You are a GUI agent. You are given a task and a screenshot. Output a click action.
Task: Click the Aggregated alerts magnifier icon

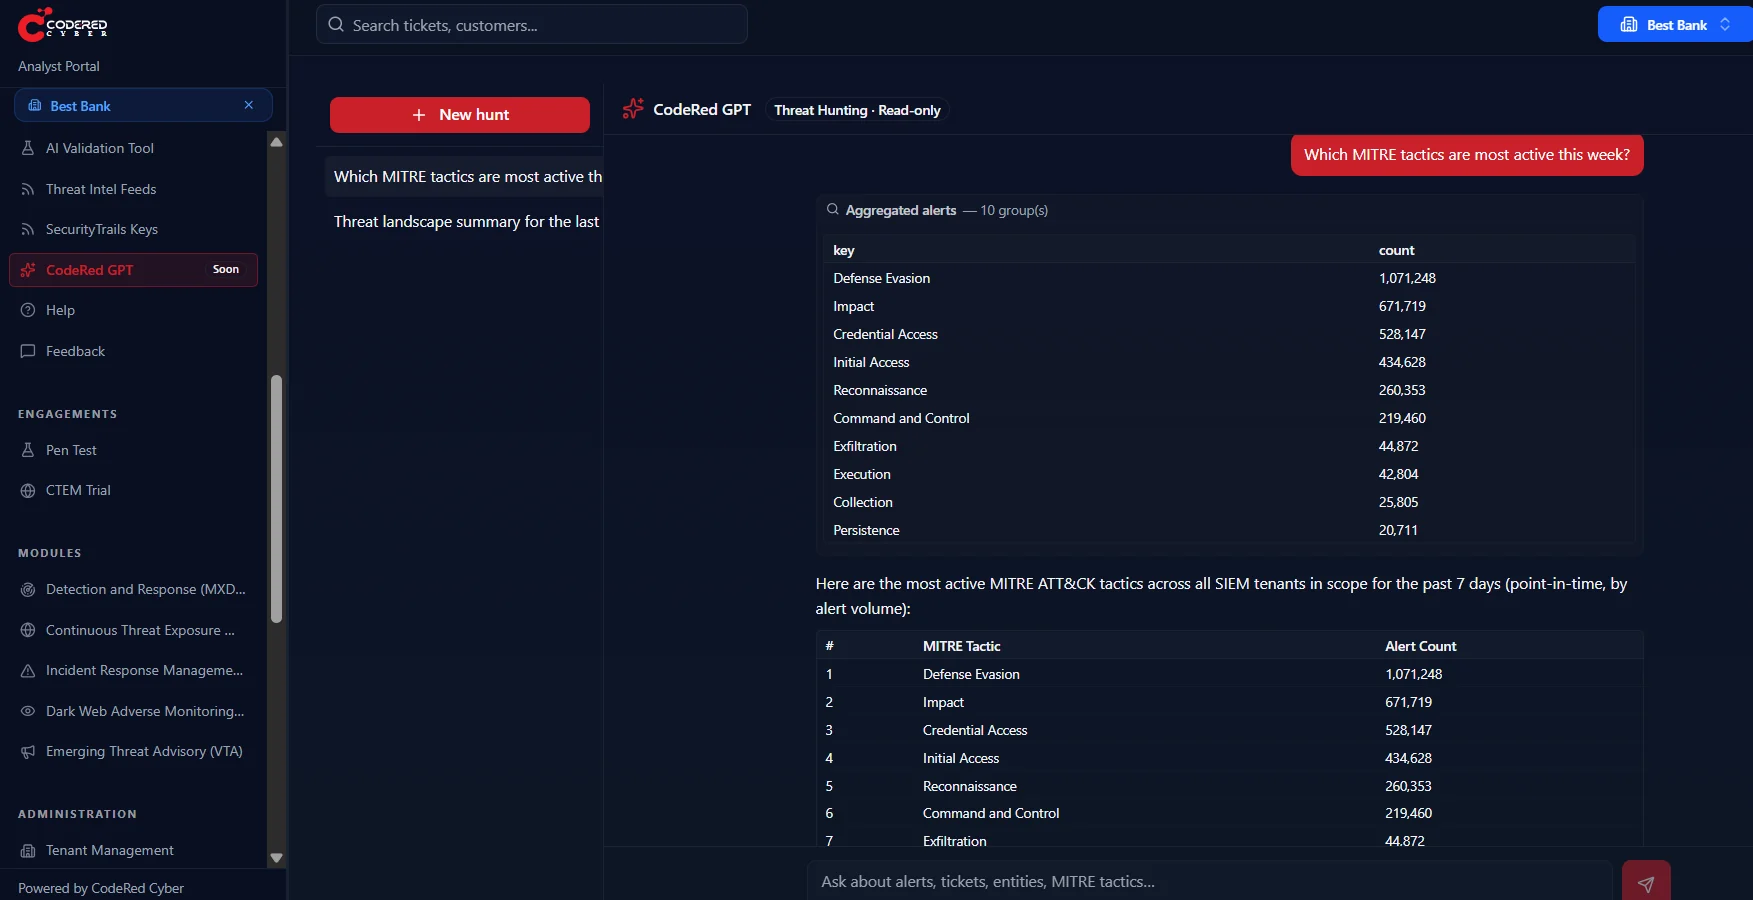[832, 209]
